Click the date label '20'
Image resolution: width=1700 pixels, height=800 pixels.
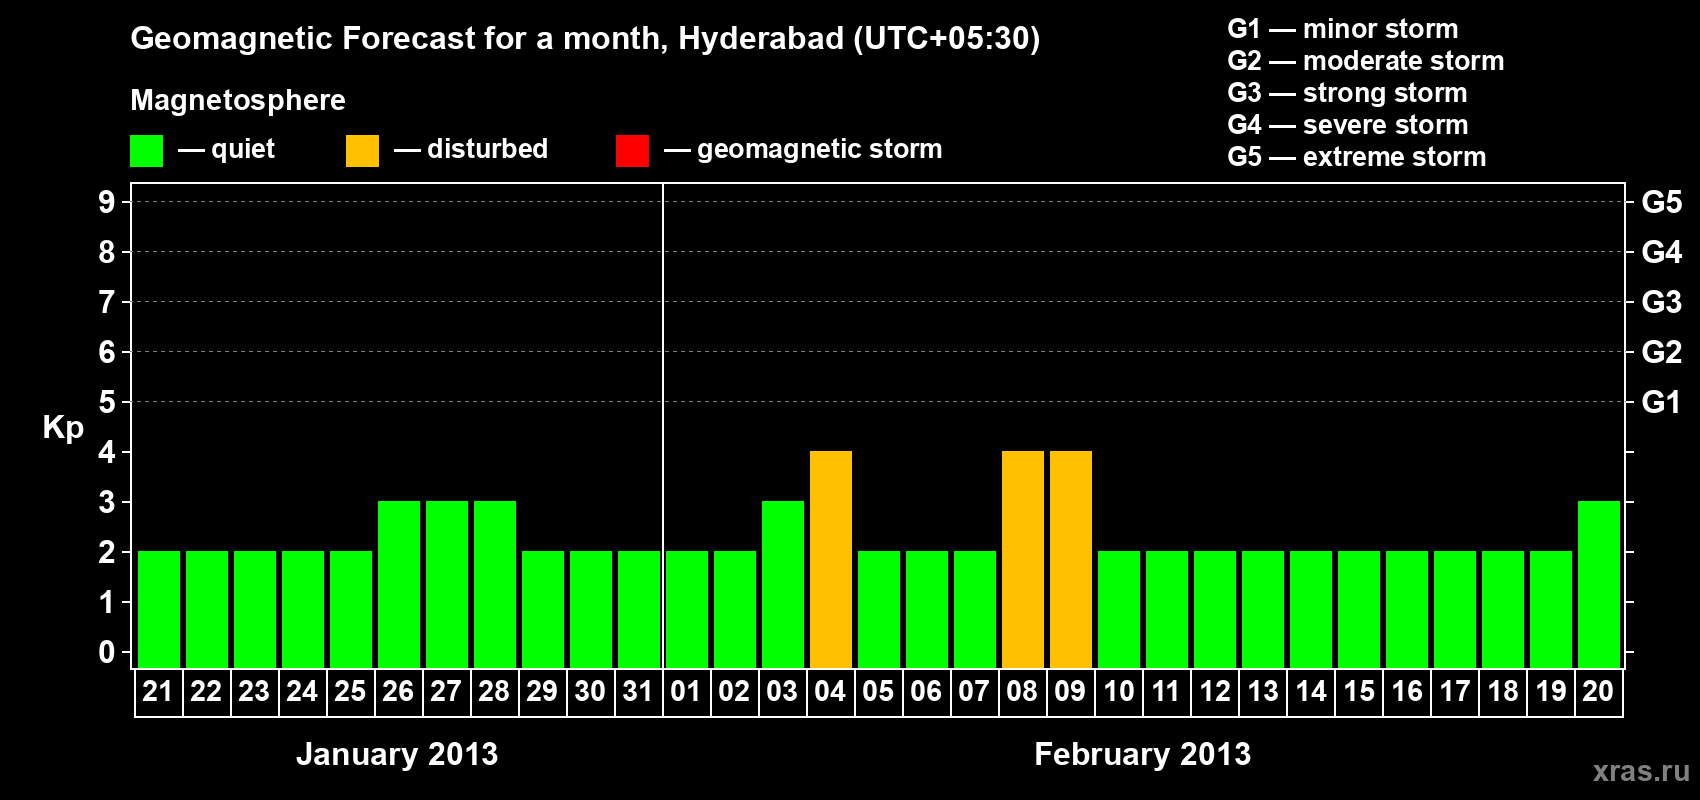[1598, 692]
